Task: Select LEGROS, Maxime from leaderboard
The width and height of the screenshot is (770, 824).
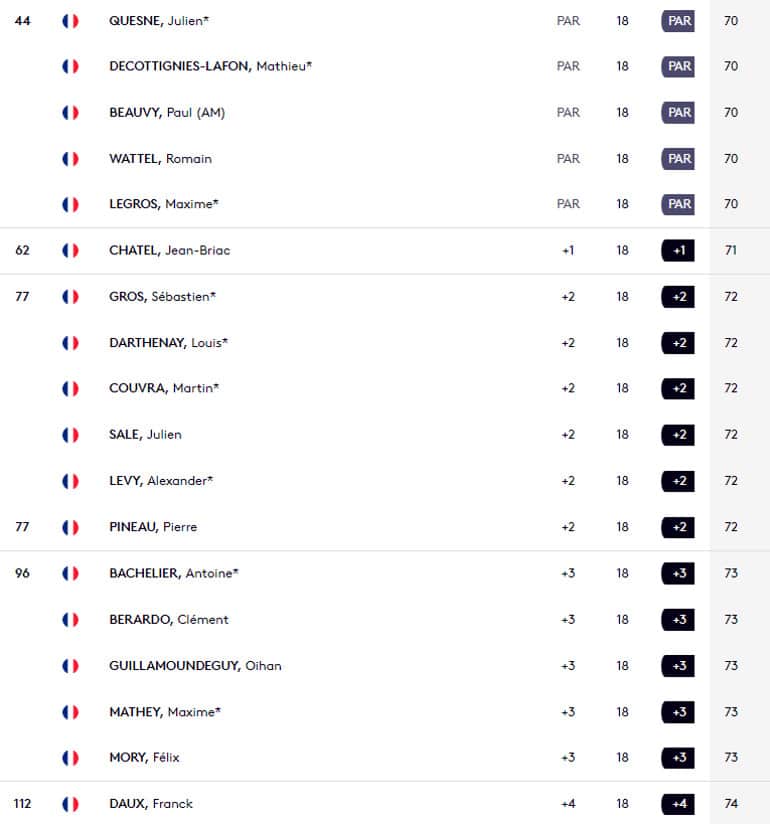Action: 163,204
